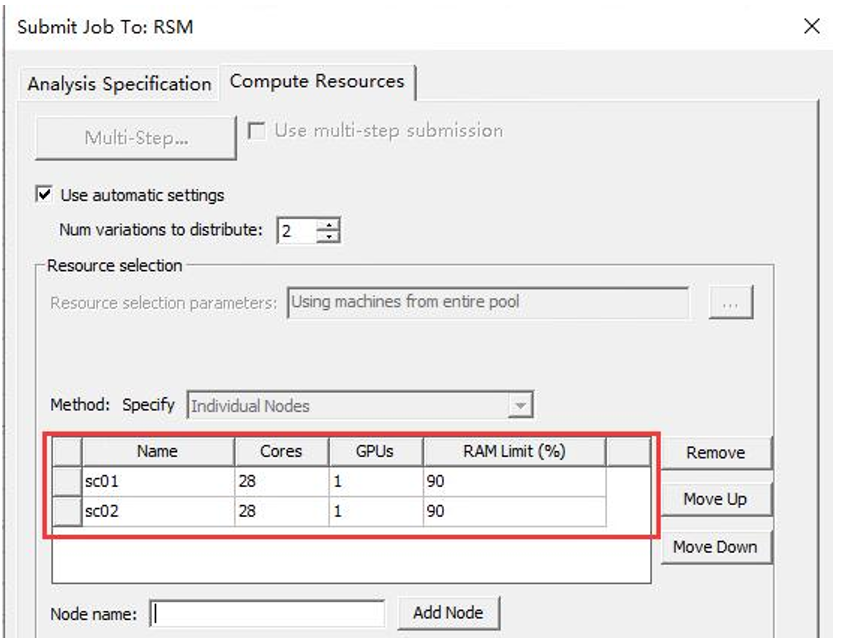Click the RAM Limit cell for sc02
The height and width of the screenshot is (644, 841).
click(514, 512)
